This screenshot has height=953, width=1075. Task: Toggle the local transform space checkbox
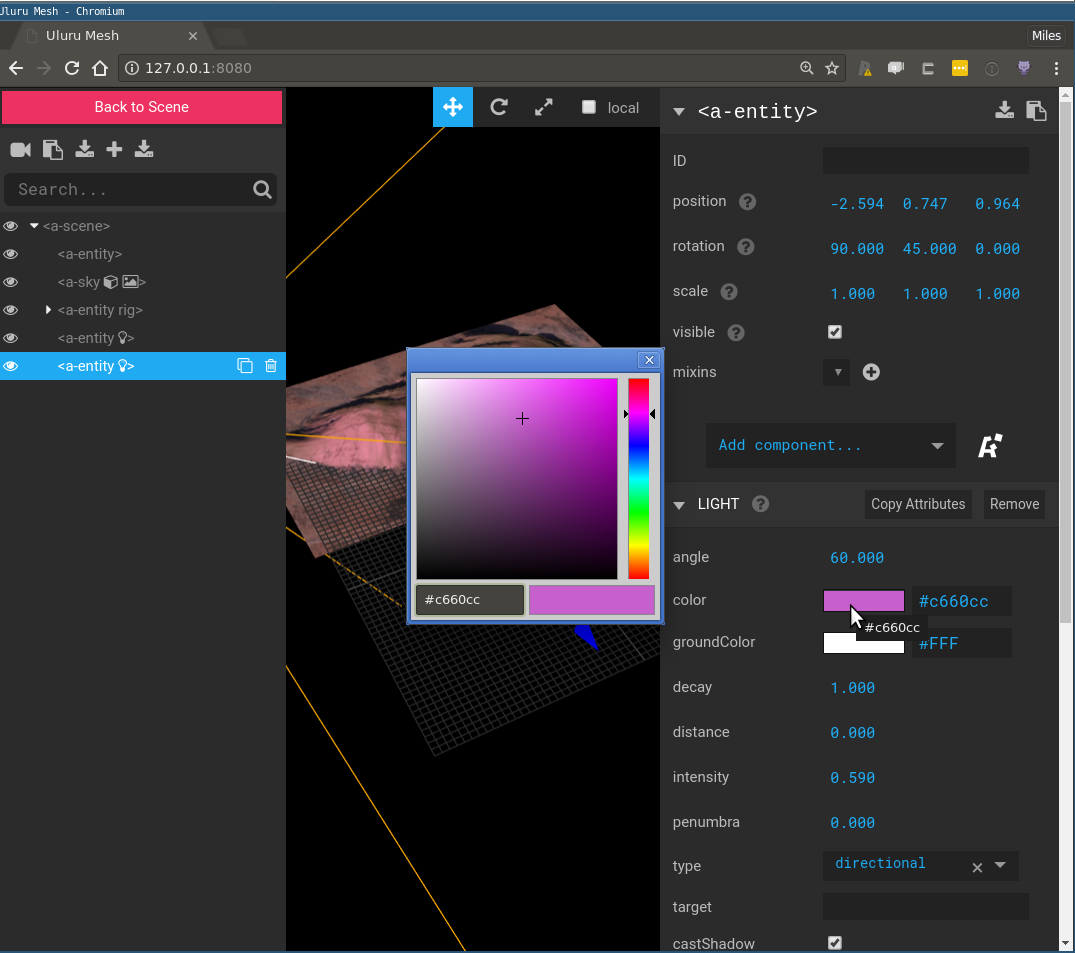tap(589, 107)
